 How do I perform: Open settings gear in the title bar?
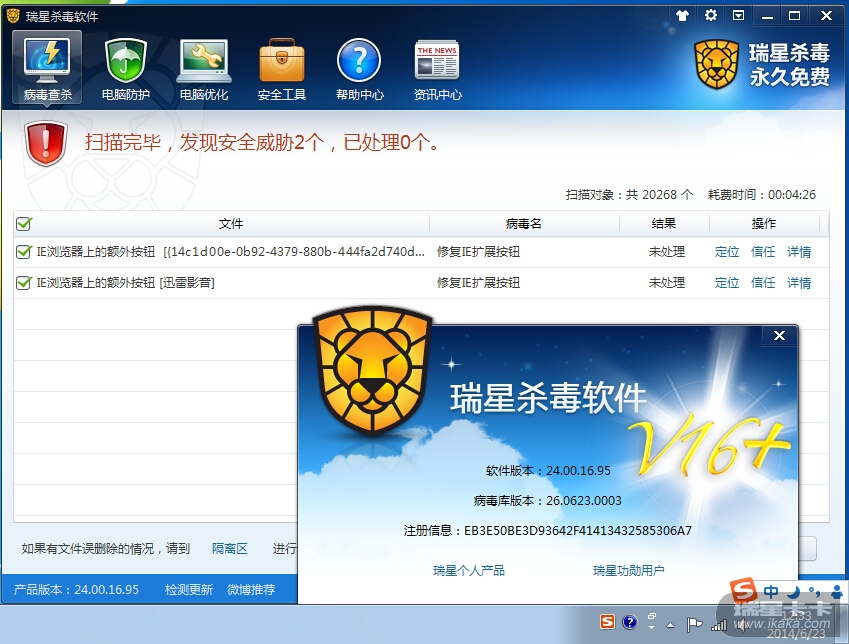(710, 15)
